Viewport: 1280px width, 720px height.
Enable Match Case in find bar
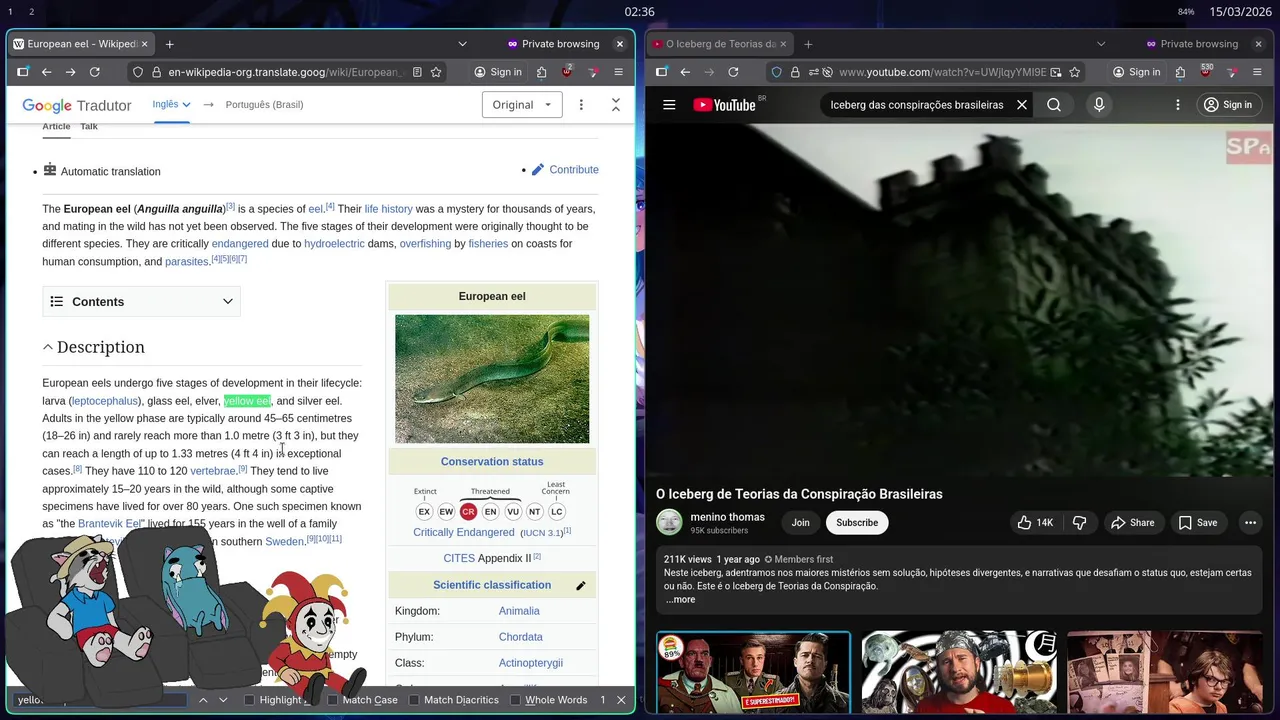[333, 700]
